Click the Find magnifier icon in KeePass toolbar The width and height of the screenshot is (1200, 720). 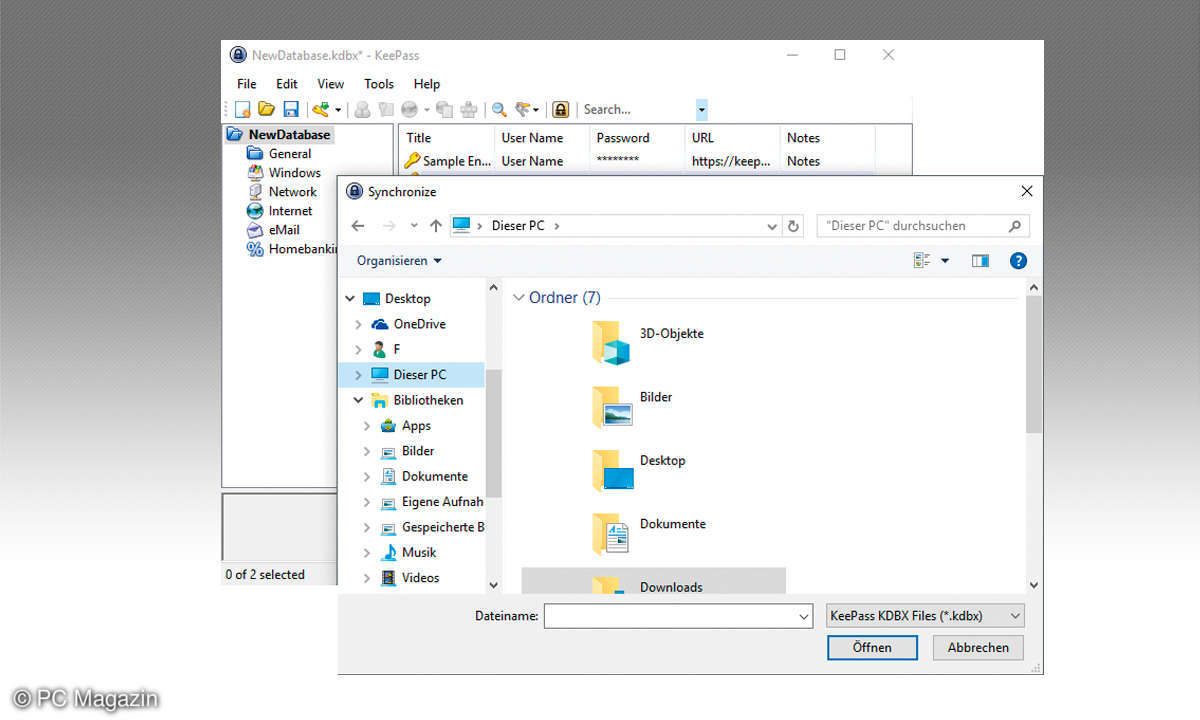[x=498, y=109]
